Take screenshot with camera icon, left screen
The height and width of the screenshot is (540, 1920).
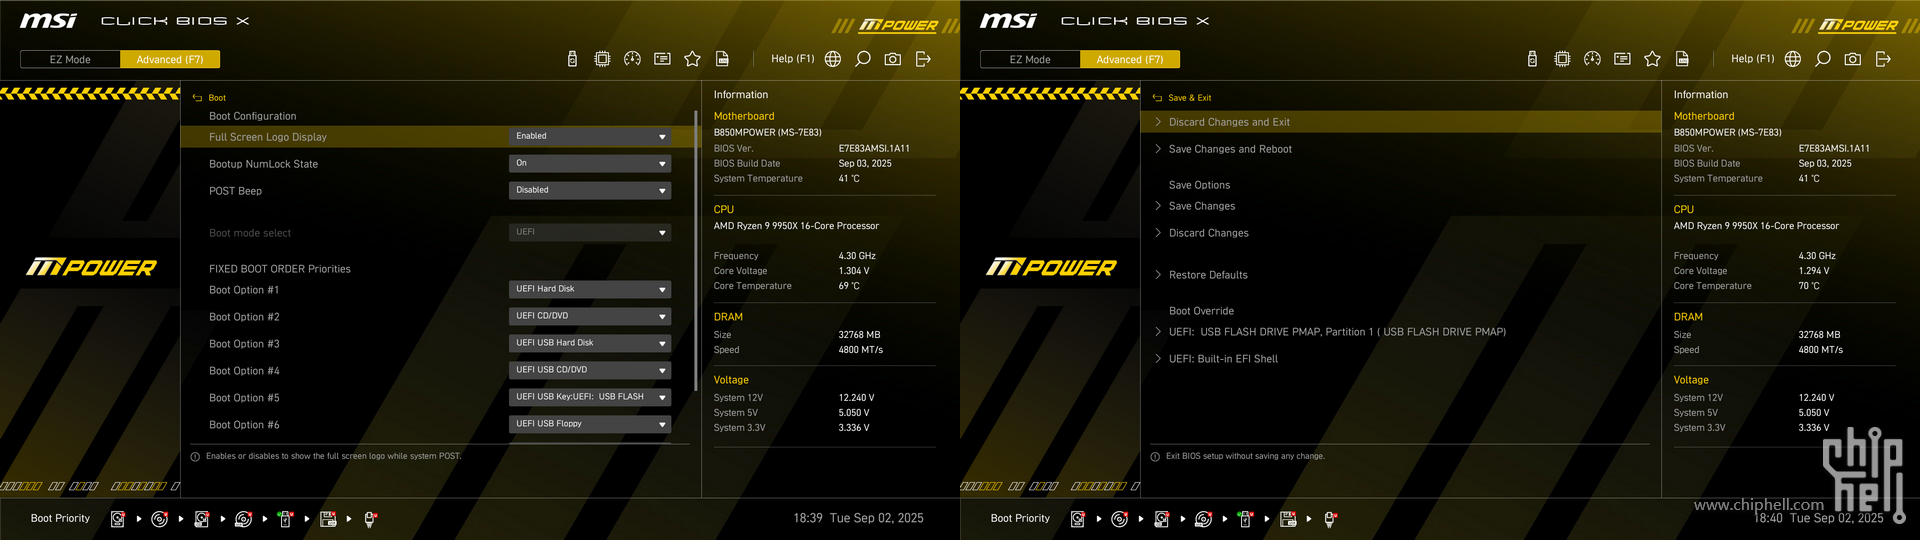coord(893,59)
